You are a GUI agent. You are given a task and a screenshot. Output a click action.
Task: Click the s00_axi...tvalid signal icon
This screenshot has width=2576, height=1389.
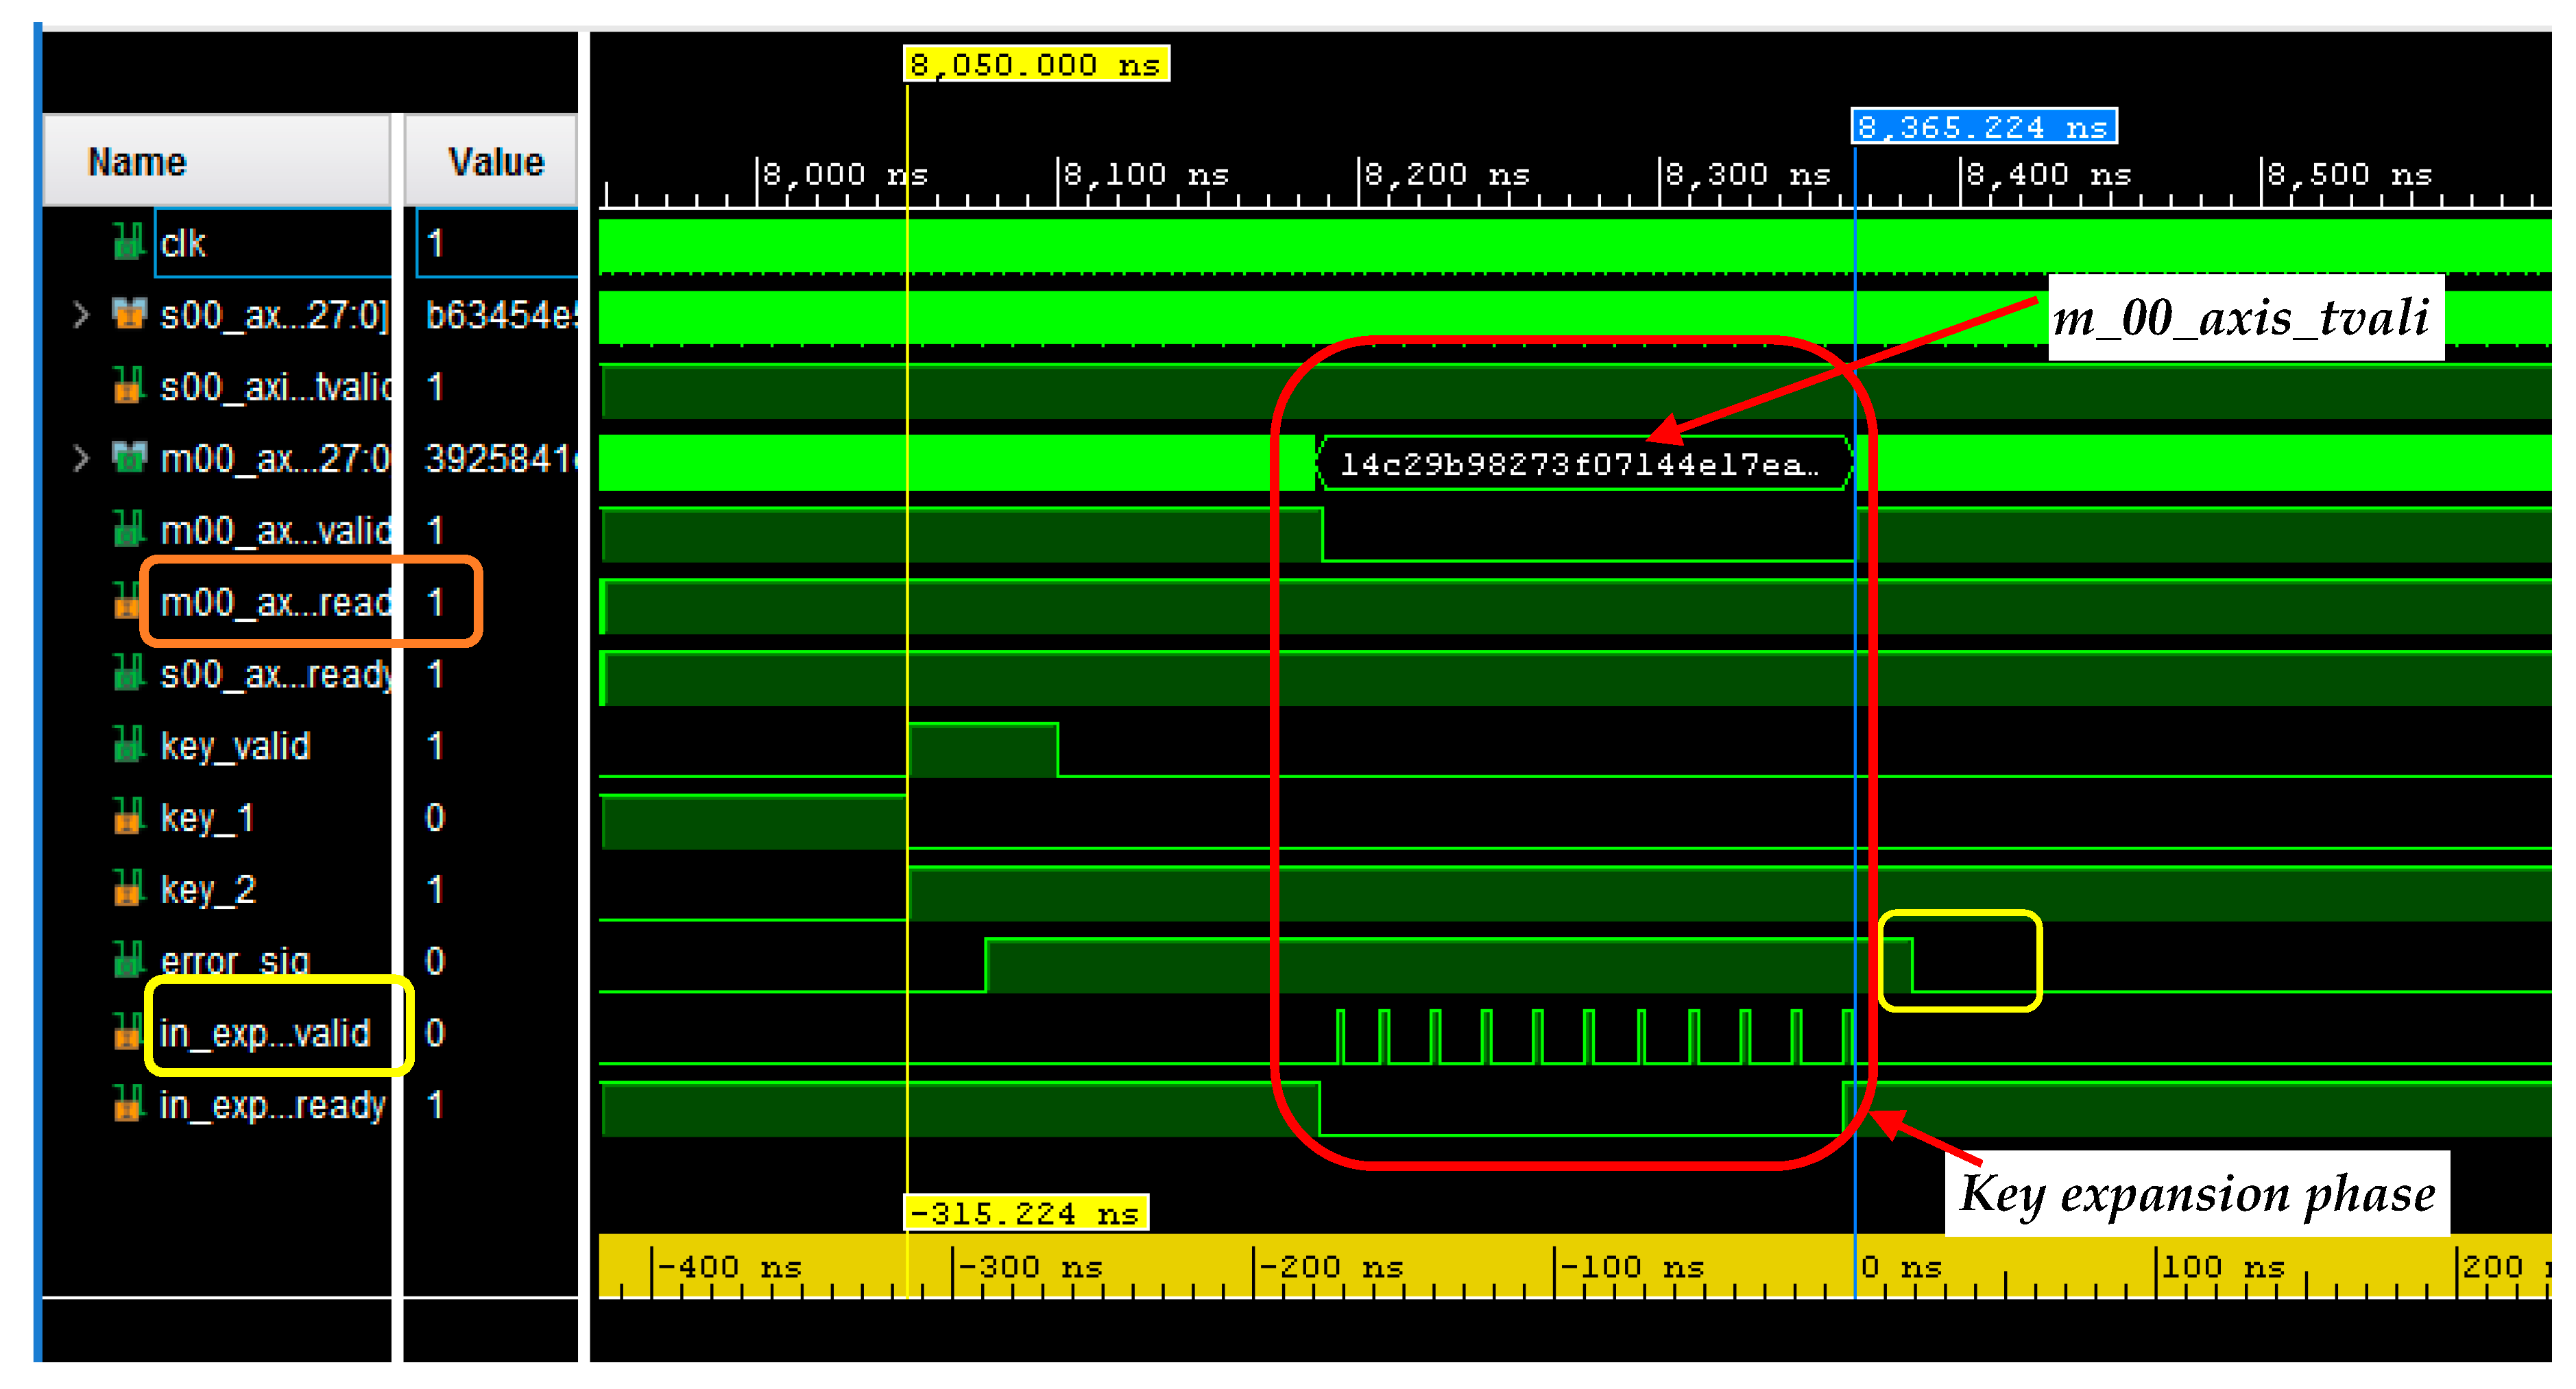pyautogui.click(x=128, y=386)
